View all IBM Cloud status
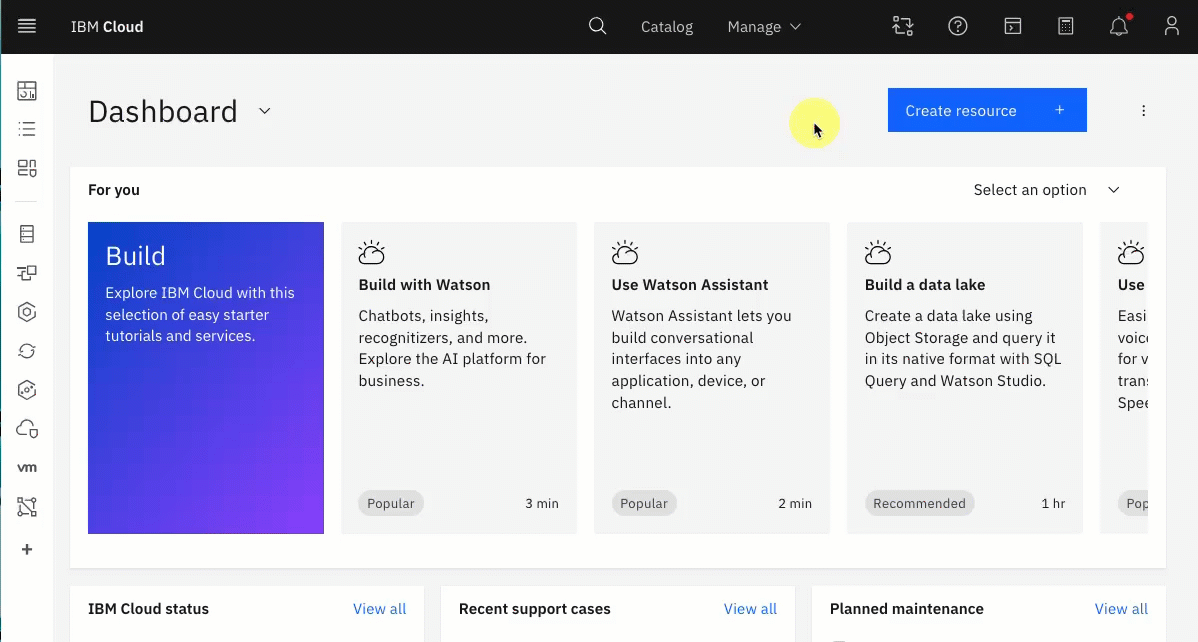 pyautogui.click(x=380, y=609)
